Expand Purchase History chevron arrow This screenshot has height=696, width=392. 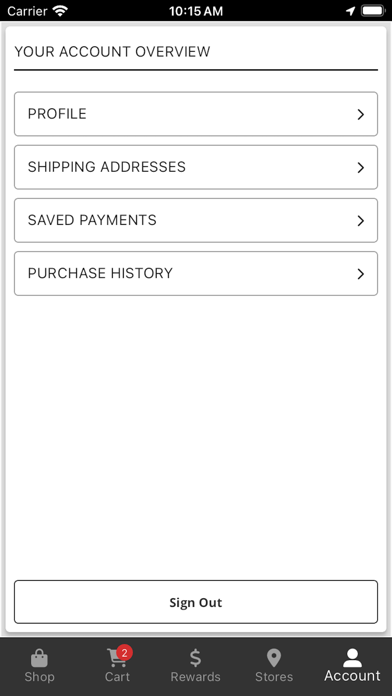(x=361, y=274)
